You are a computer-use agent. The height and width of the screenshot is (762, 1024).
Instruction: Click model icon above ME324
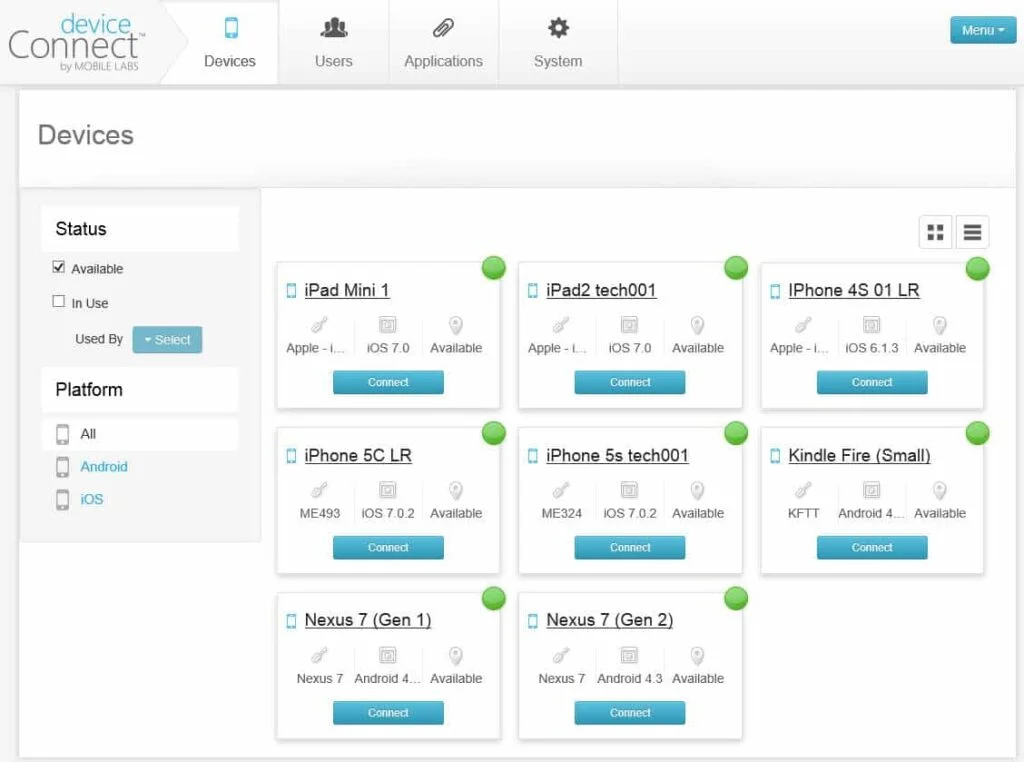point(561,490)
